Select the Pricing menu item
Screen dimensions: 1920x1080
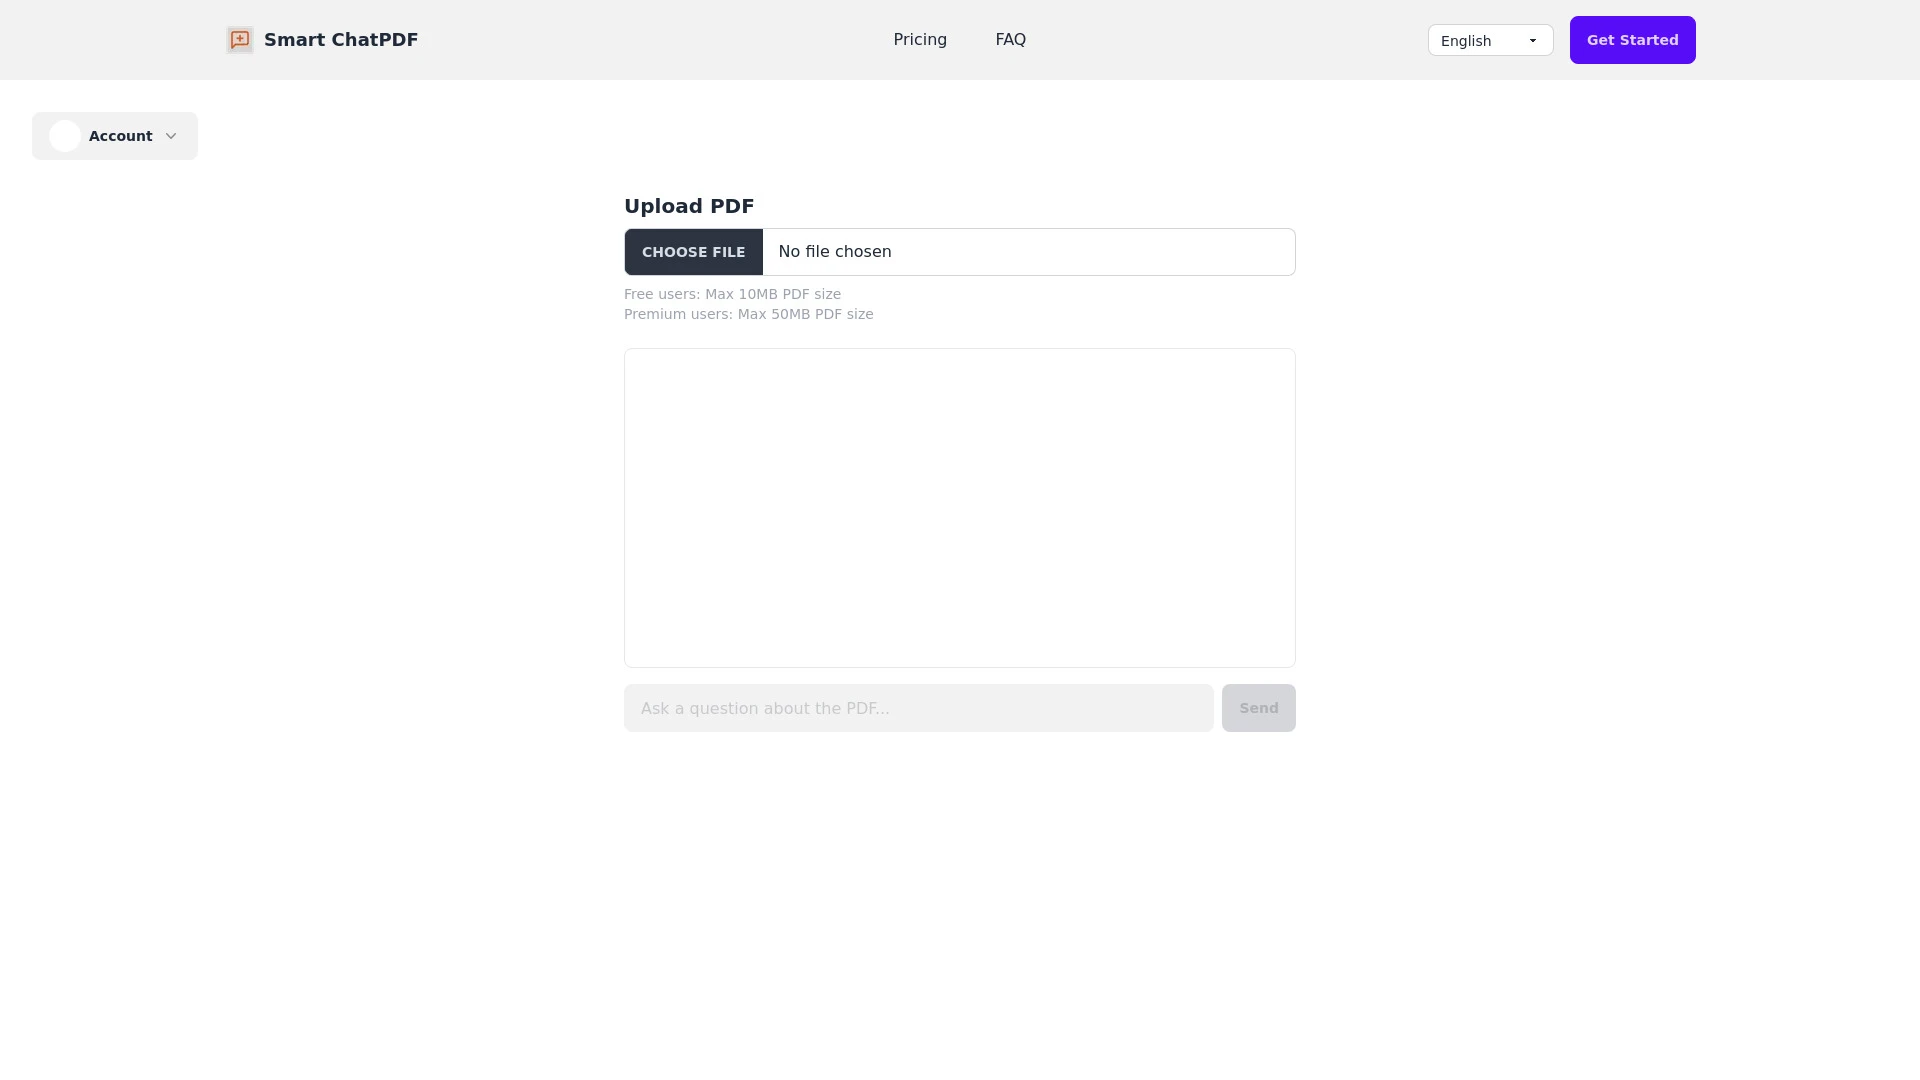coord(919,40)
